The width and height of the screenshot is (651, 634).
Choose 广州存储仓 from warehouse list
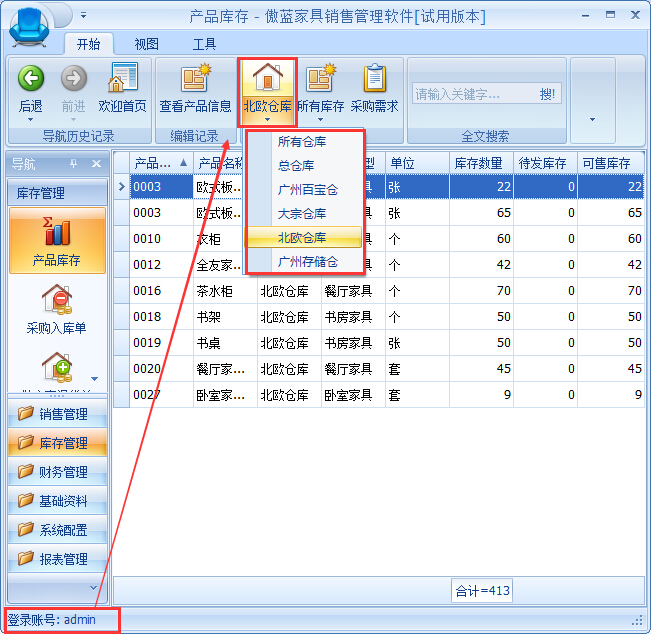[308, 262]
